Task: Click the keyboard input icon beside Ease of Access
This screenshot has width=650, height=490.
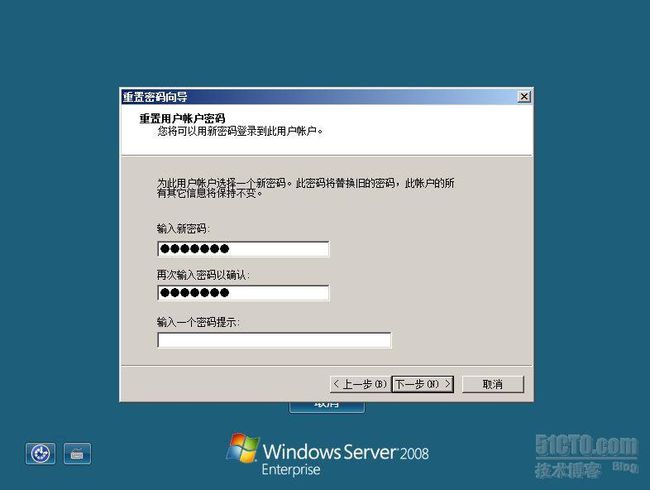Action: point(77,453)
